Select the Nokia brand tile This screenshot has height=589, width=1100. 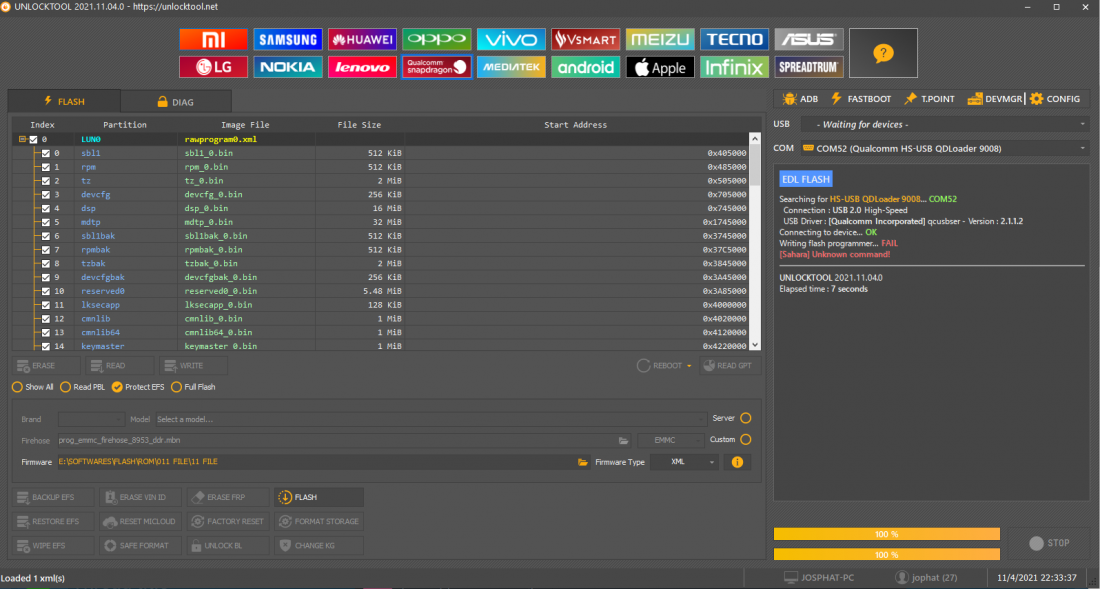(x=288, y=67)
